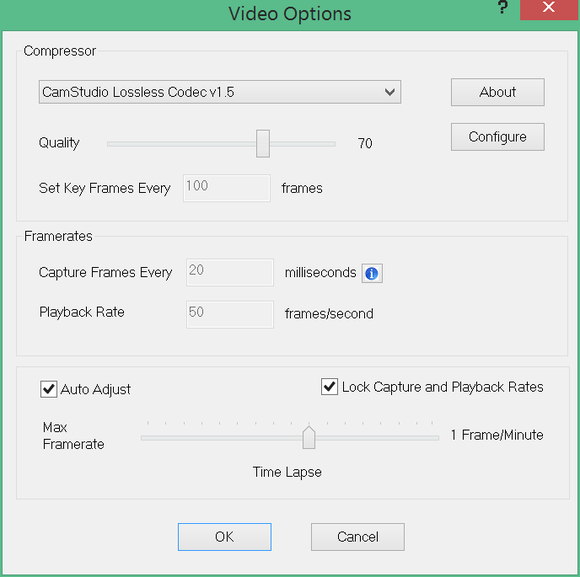Click the Capture Frames Every input box
The width and height of the screenshot is (580, 577).
230,273
